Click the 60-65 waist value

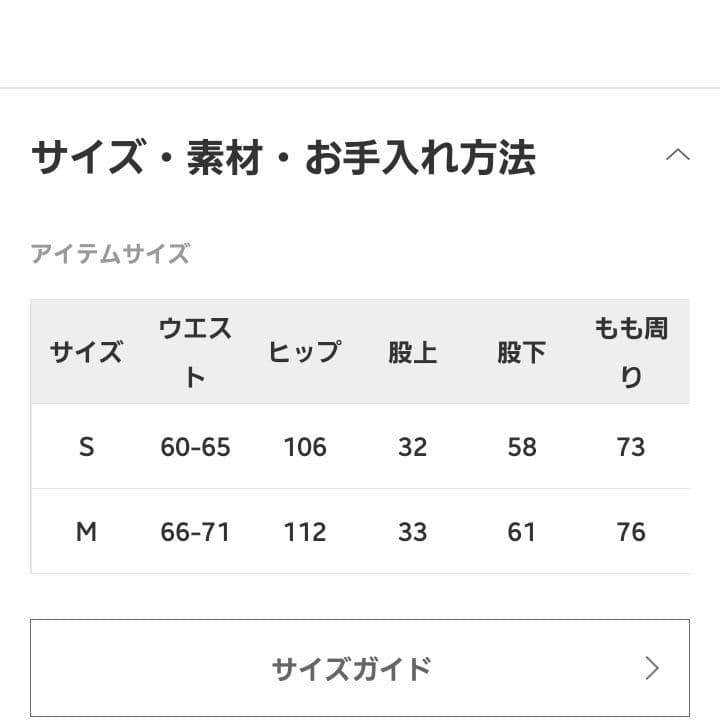[x=195, y=447]
